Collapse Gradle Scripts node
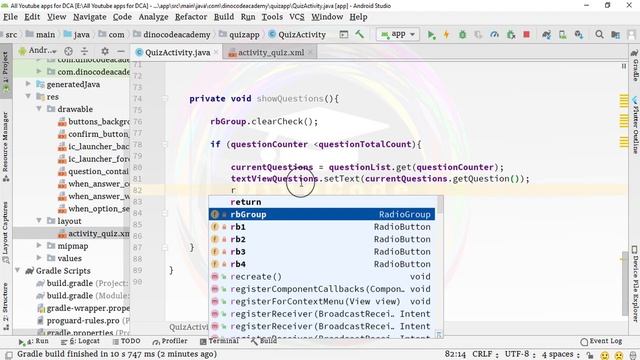Viewport: 640px width, 360px height. tap(18, 271)
